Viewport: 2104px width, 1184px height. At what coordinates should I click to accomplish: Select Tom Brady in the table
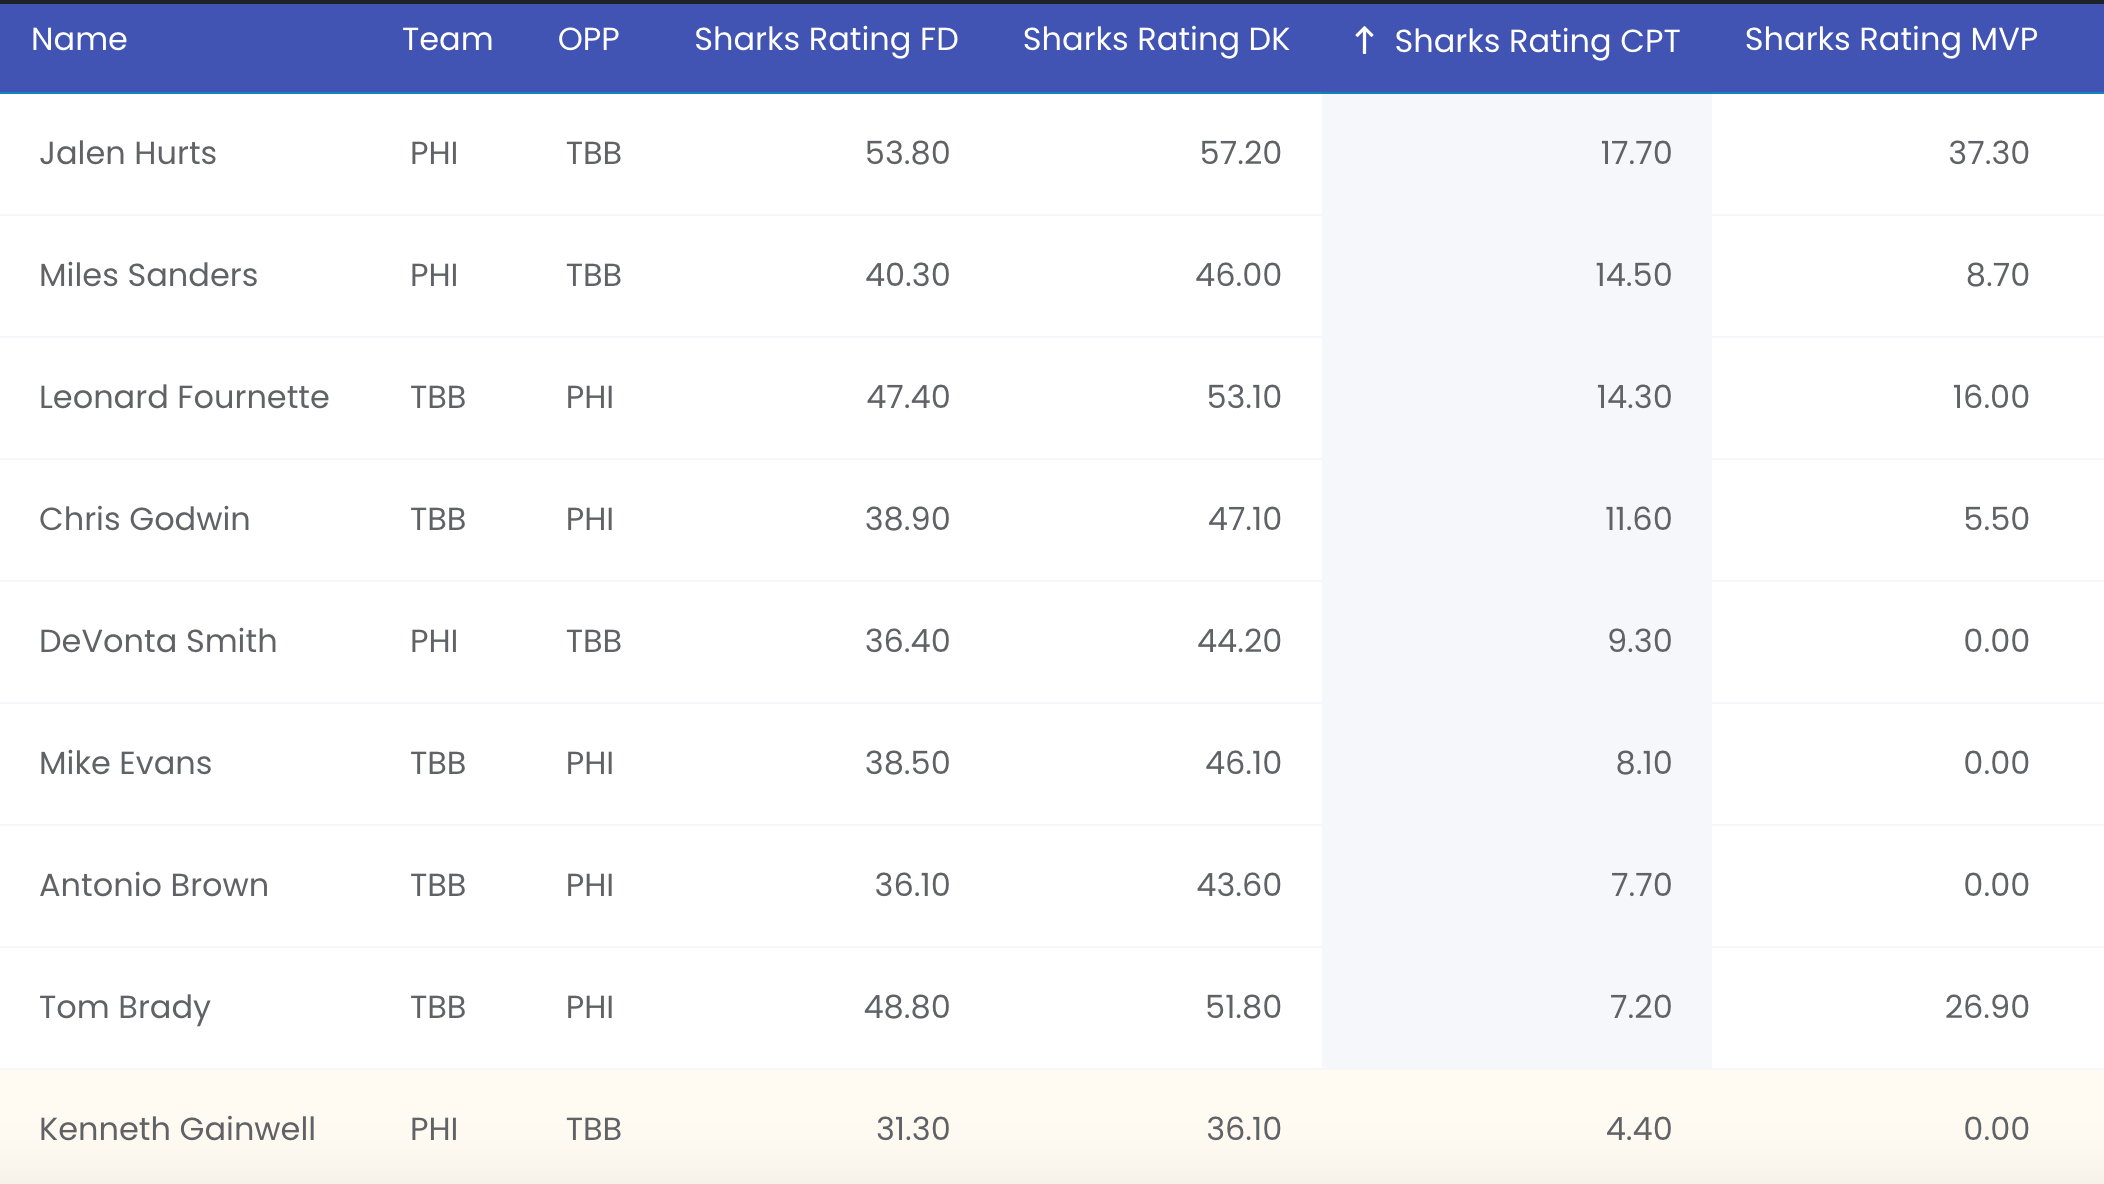125,1007
